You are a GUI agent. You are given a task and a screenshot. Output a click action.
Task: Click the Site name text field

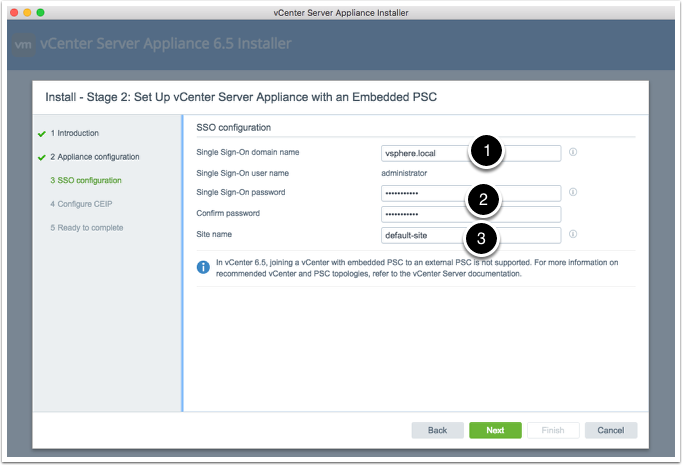(x=420, y=236)
